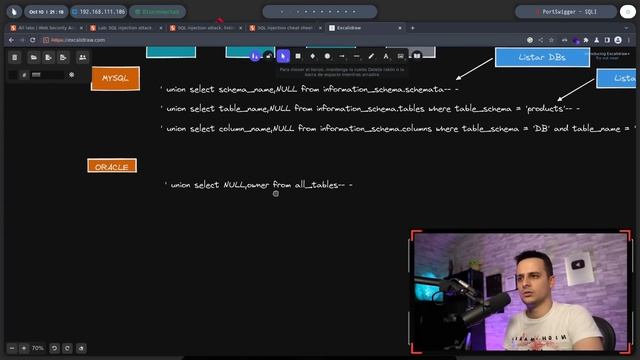Reload the excalidraw.com page
Viewport: 640px width, 360px height.
coord(33,40)
